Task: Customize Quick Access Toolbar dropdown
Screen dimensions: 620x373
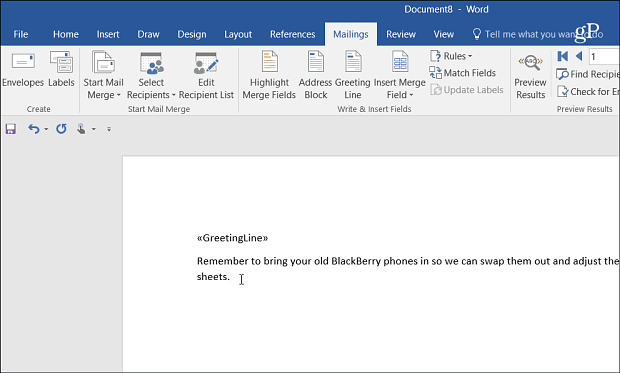Action: (109, 129)
